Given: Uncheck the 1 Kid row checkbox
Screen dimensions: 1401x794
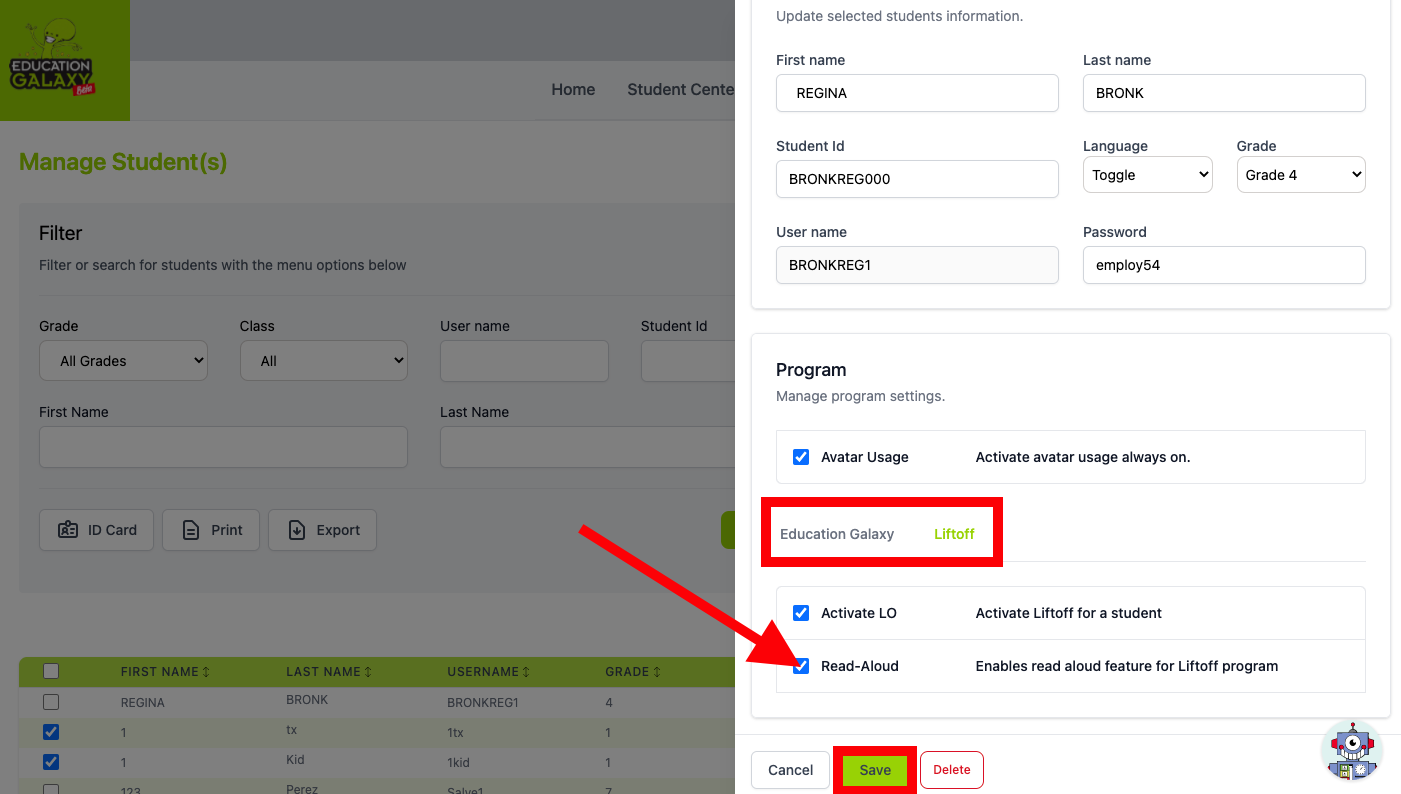Looking at the screenshot, I should pyautogui.click(x=51, y=762).
